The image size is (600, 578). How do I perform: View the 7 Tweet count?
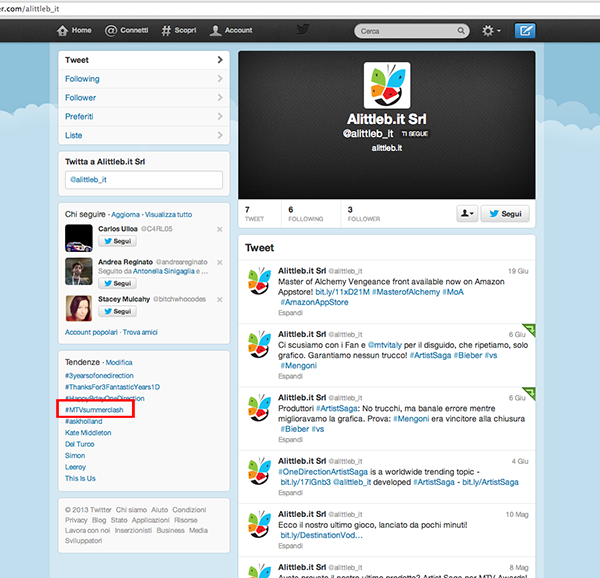[254, 214]
